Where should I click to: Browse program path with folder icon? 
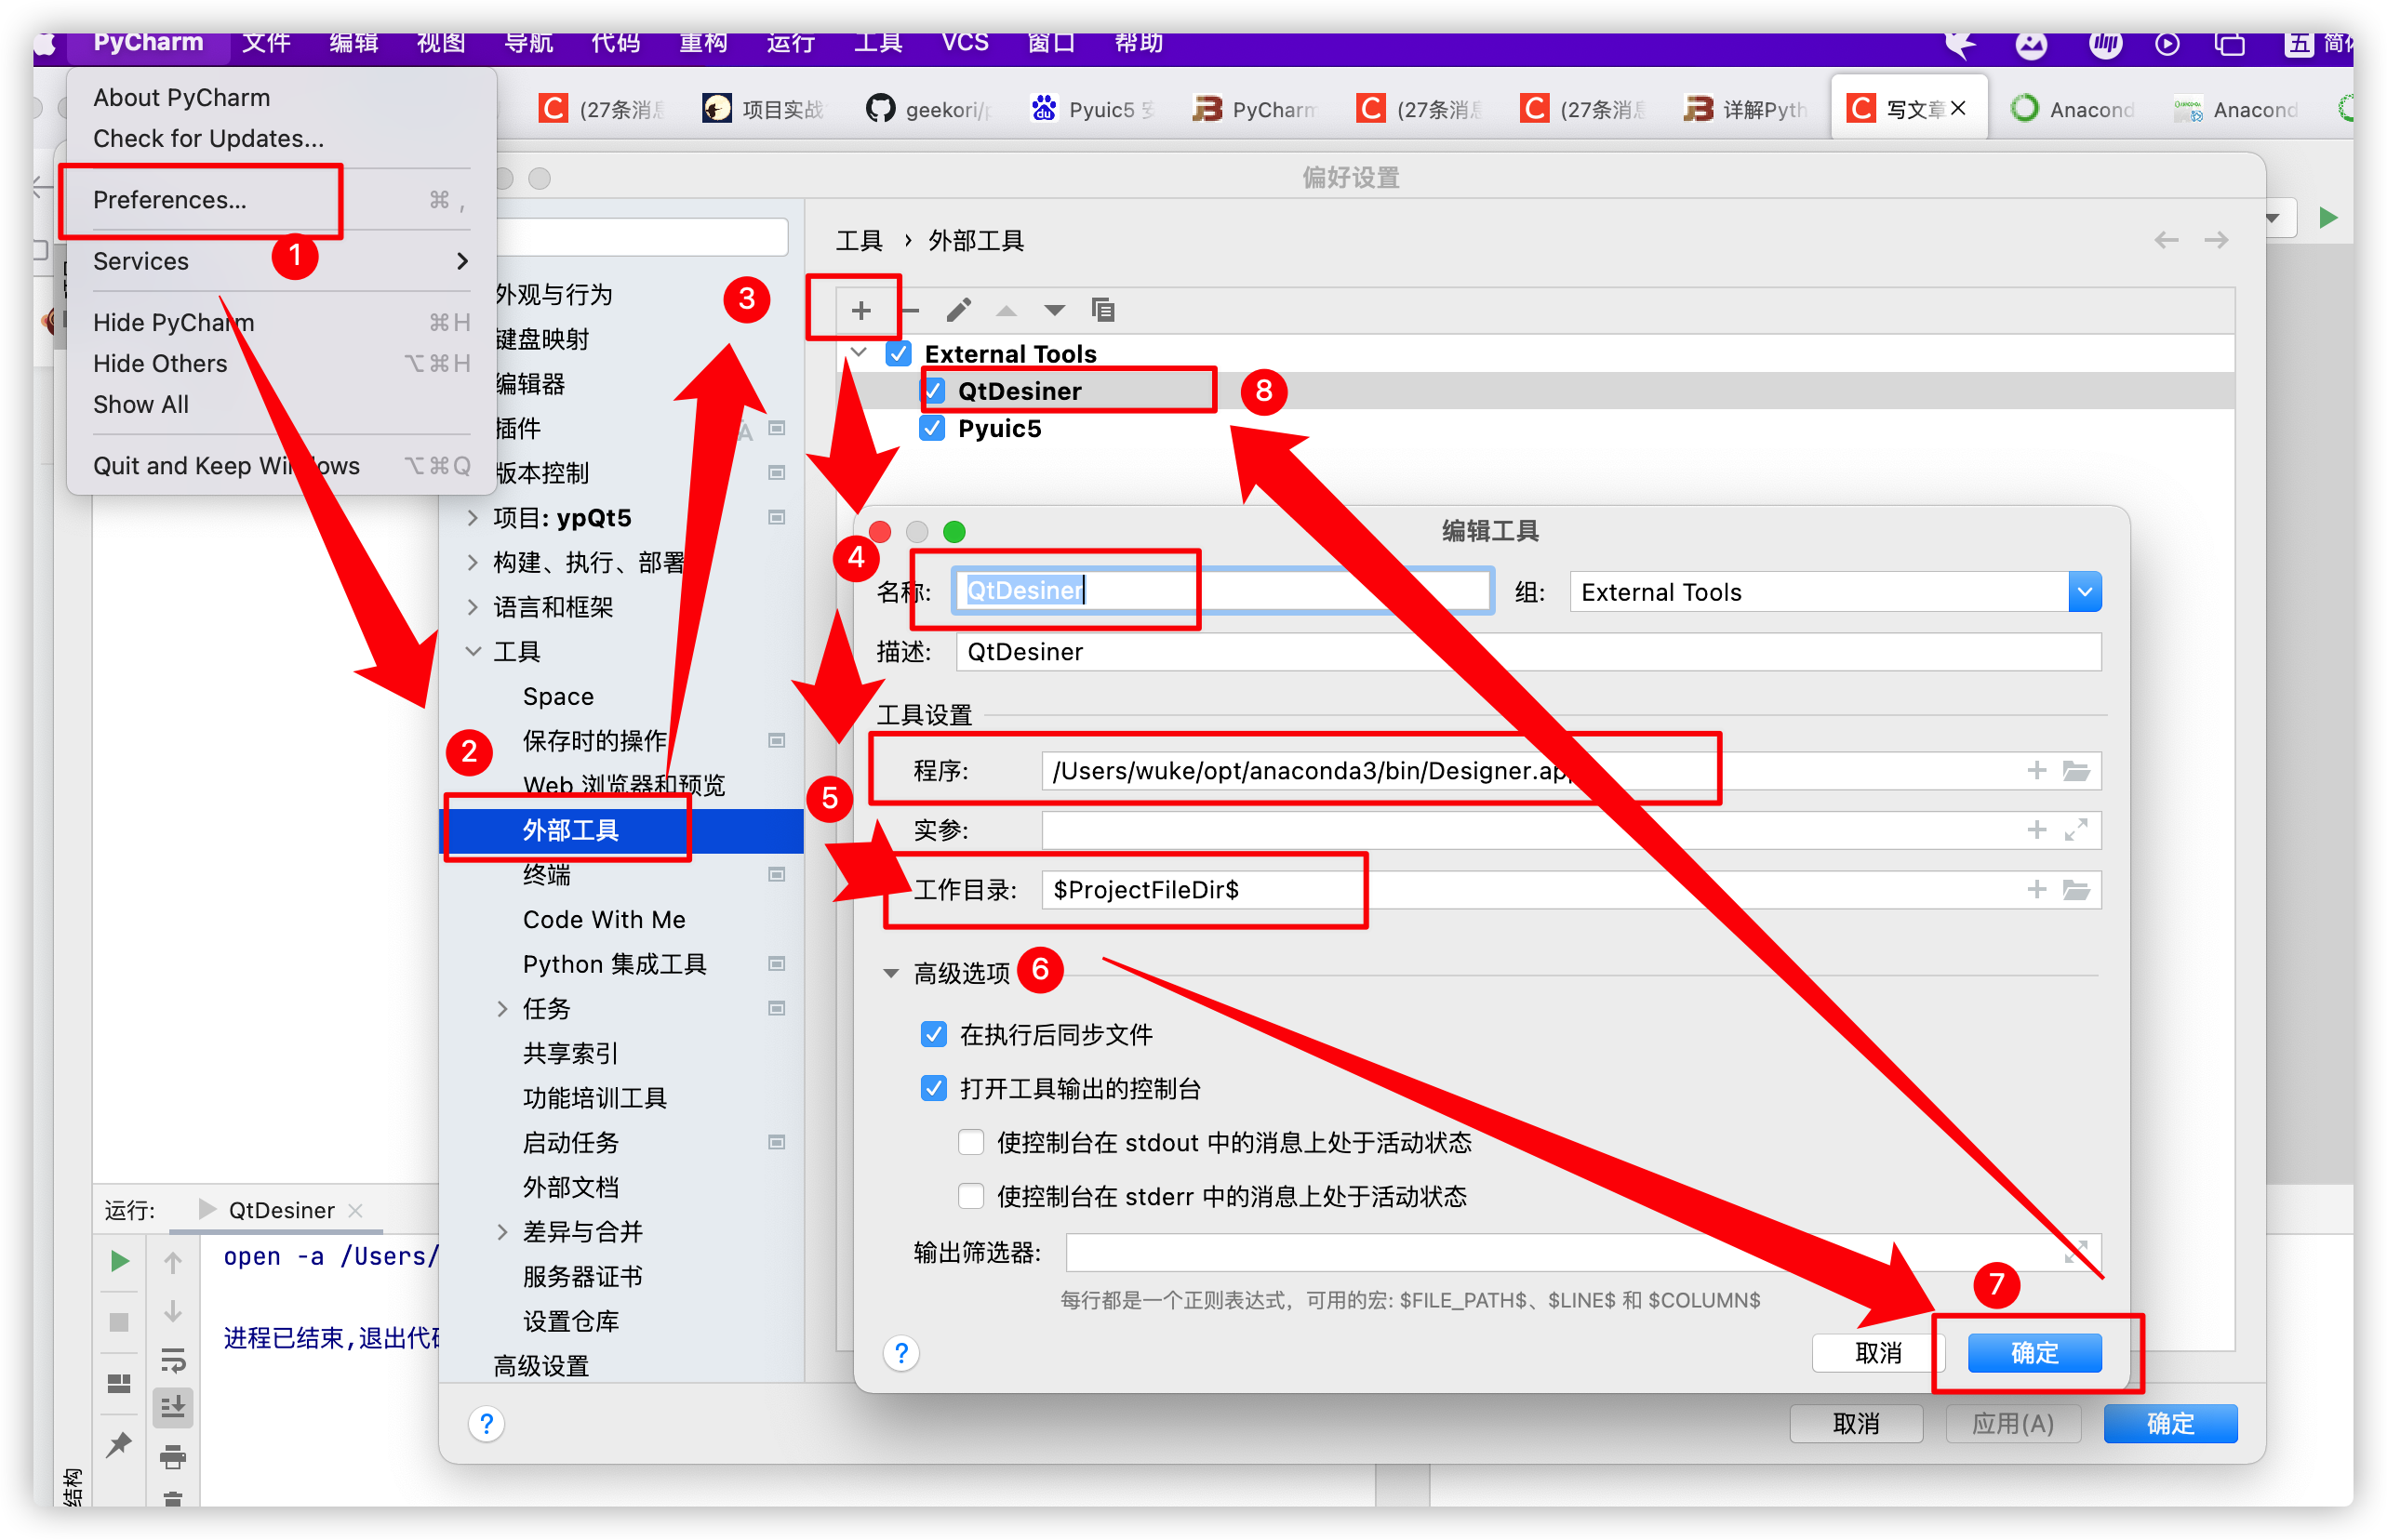pos(2076,771)
